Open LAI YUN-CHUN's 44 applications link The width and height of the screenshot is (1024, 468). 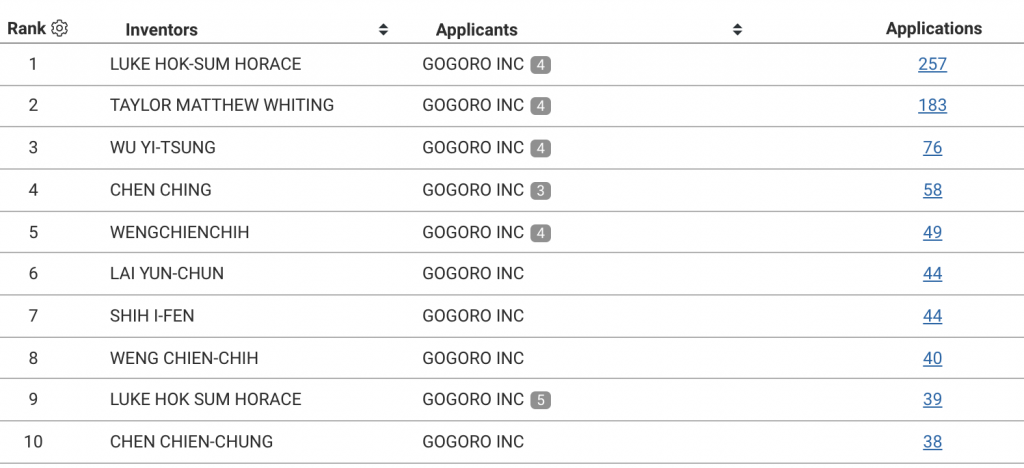(x=933, y=273)
